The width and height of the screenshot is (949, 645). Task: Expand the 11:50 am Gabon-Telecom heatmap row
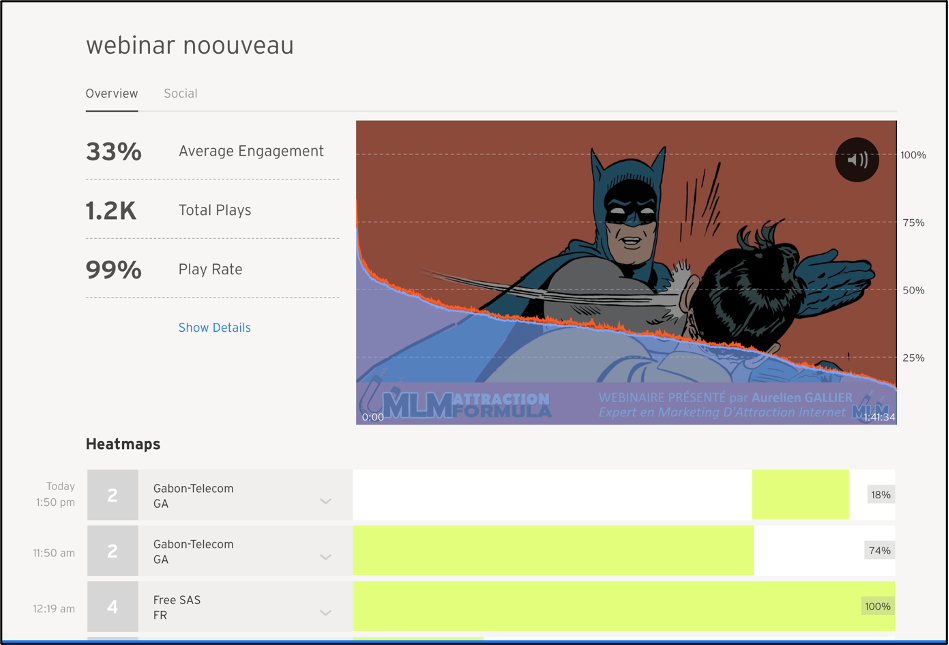click(x=326, y=557)
